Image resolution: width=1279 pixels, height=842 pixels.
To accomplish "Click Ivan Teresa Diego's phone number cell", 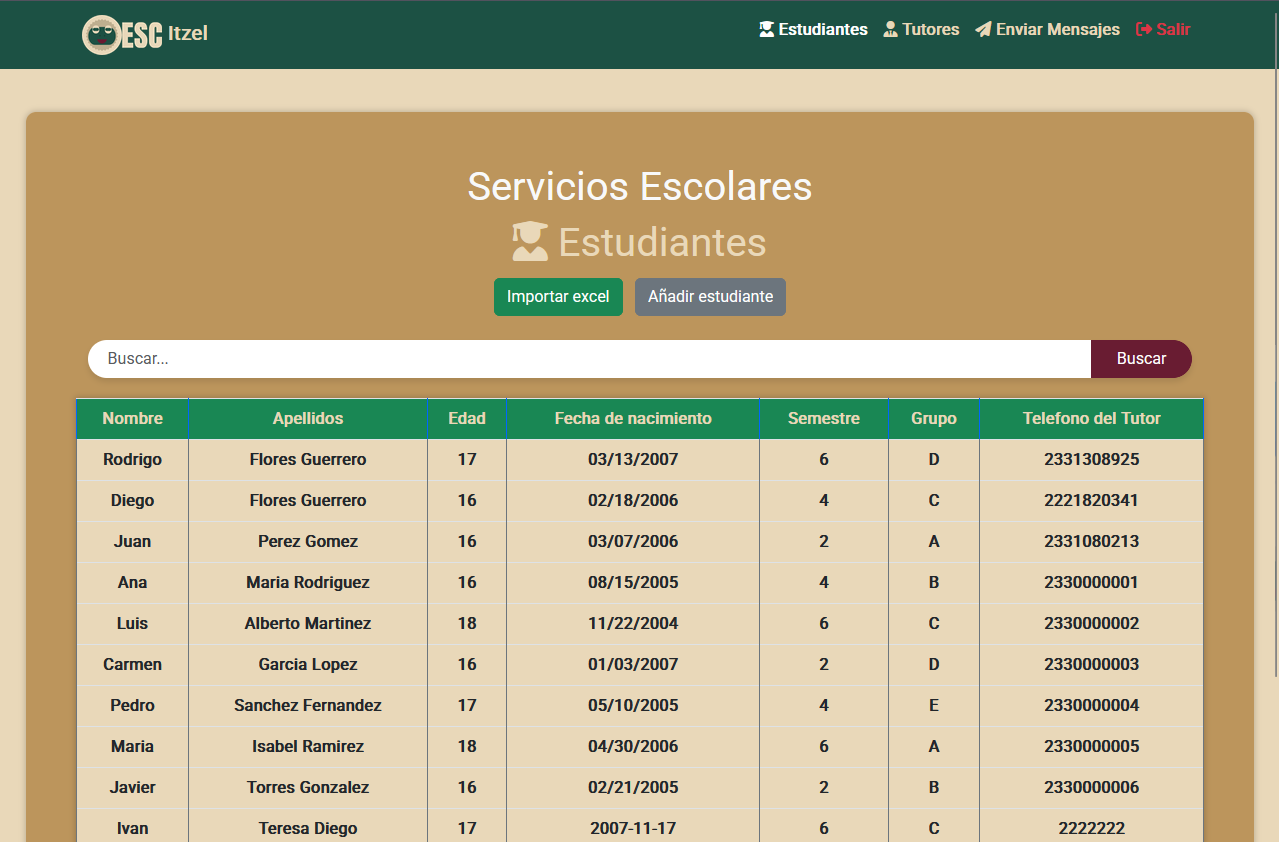I will pos(1090,828).
